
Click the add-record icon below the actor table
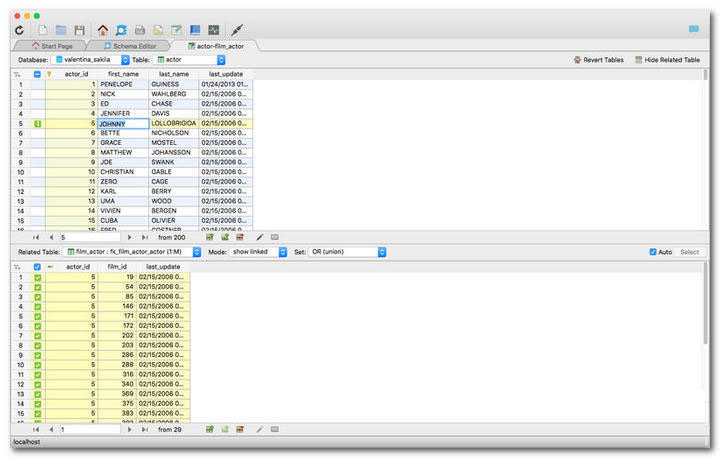(x=210, y=237)
